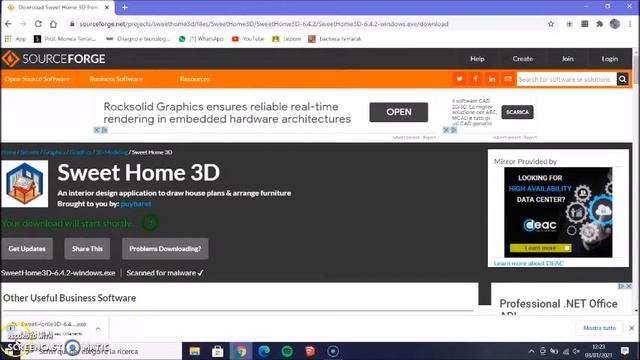This screenshot has width=640, height=360.
Task: Open the Help menu
Action: [x=477, y=59]
